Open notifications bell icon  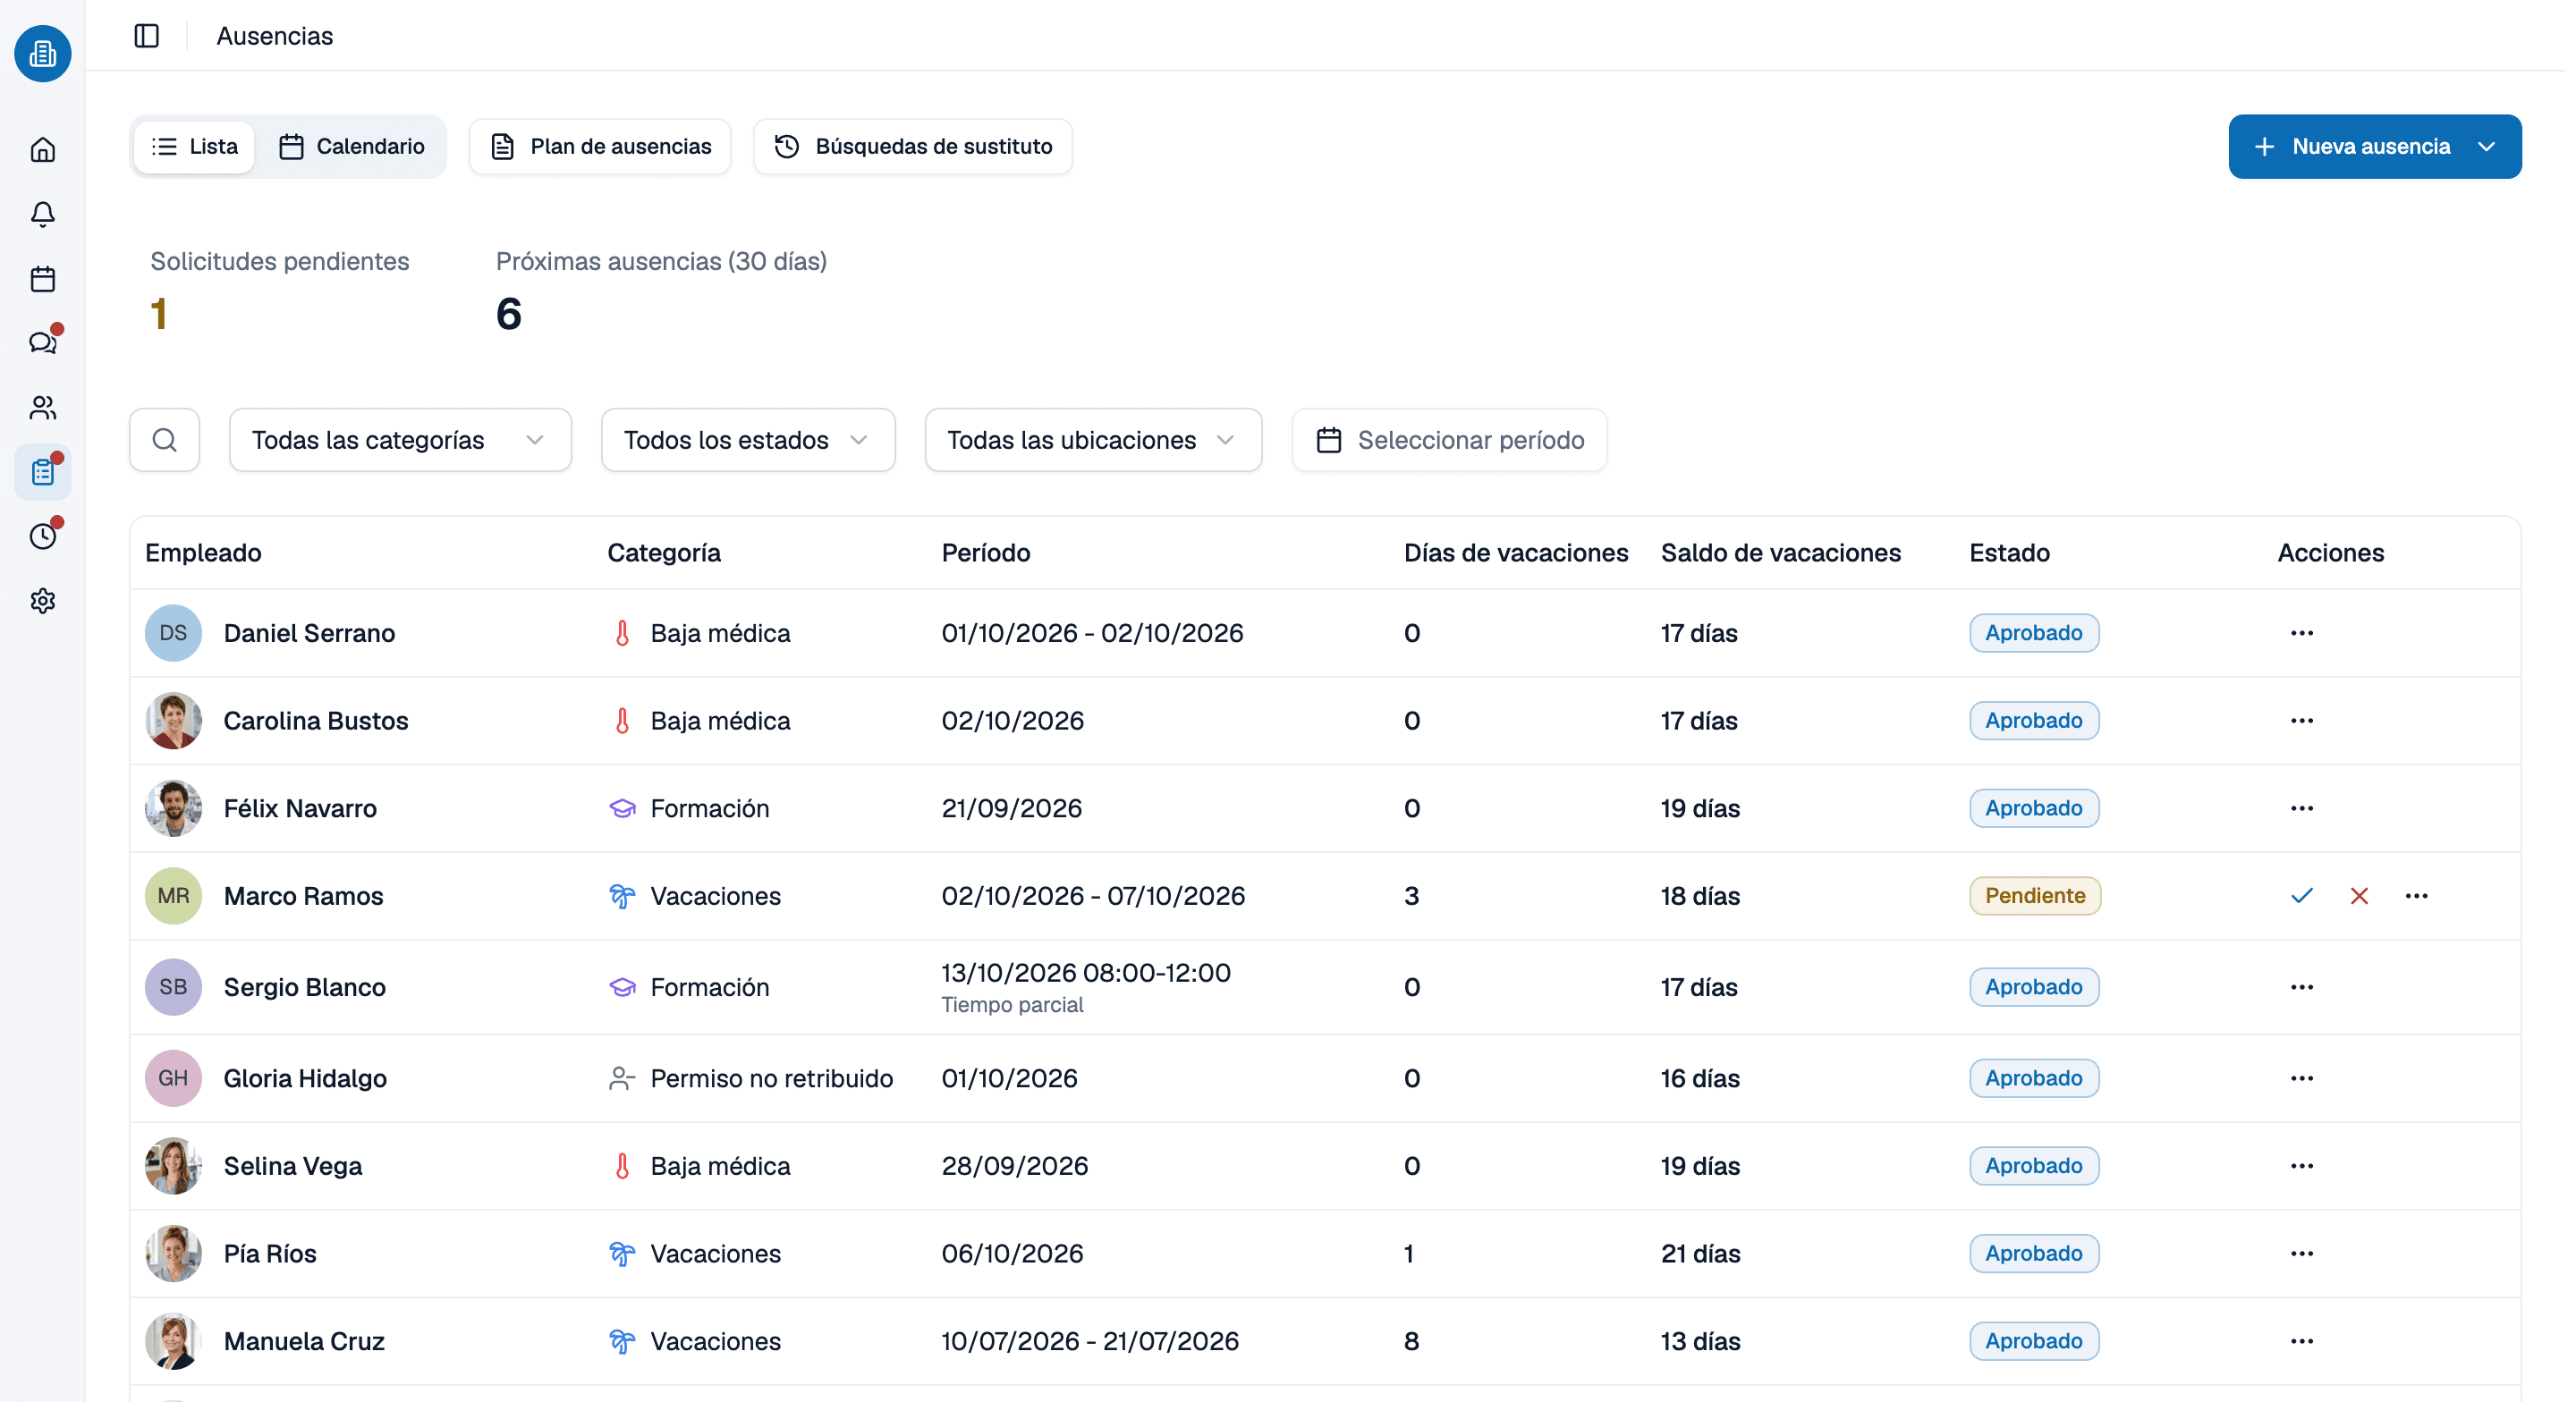point(42,214)
